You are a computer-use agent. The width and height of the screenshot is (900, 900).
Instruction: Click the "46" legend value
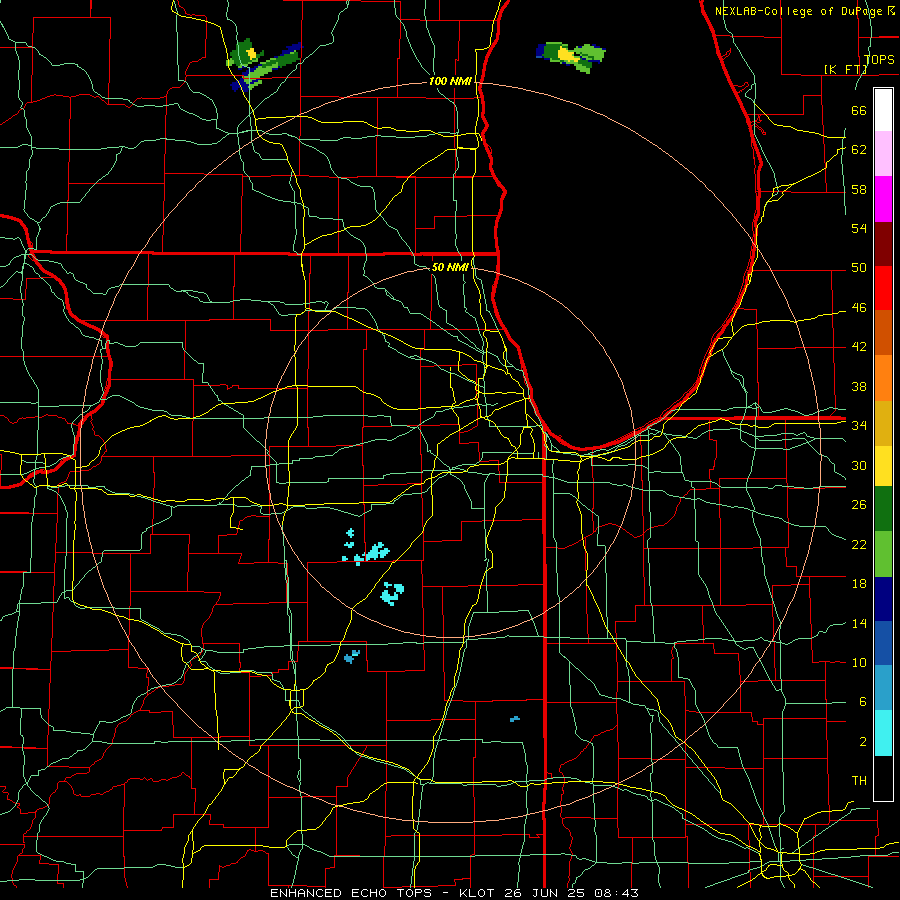[x=859, y=308]
